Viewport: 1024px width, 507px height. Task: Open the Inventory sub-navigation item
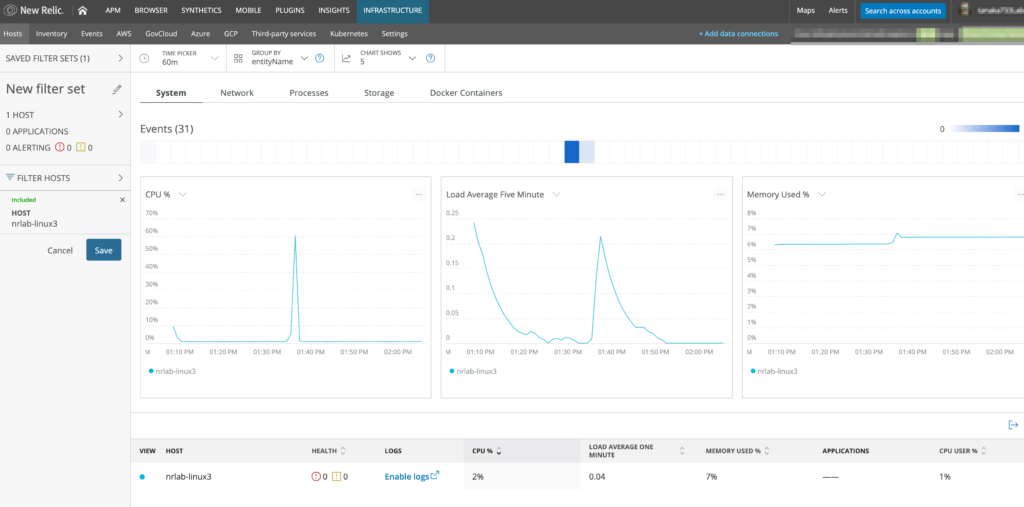tap(52, 33)
